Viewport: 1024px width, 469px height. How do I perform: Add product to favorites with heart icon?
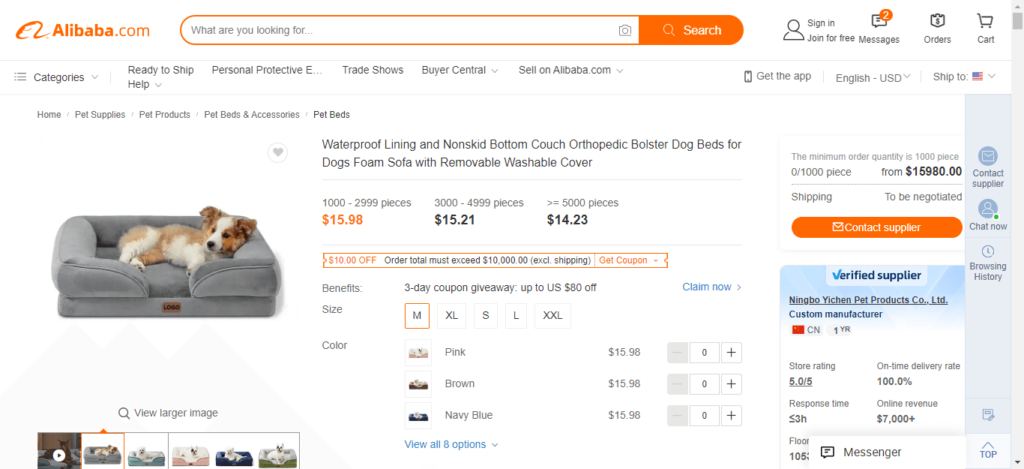coord(278,152)
